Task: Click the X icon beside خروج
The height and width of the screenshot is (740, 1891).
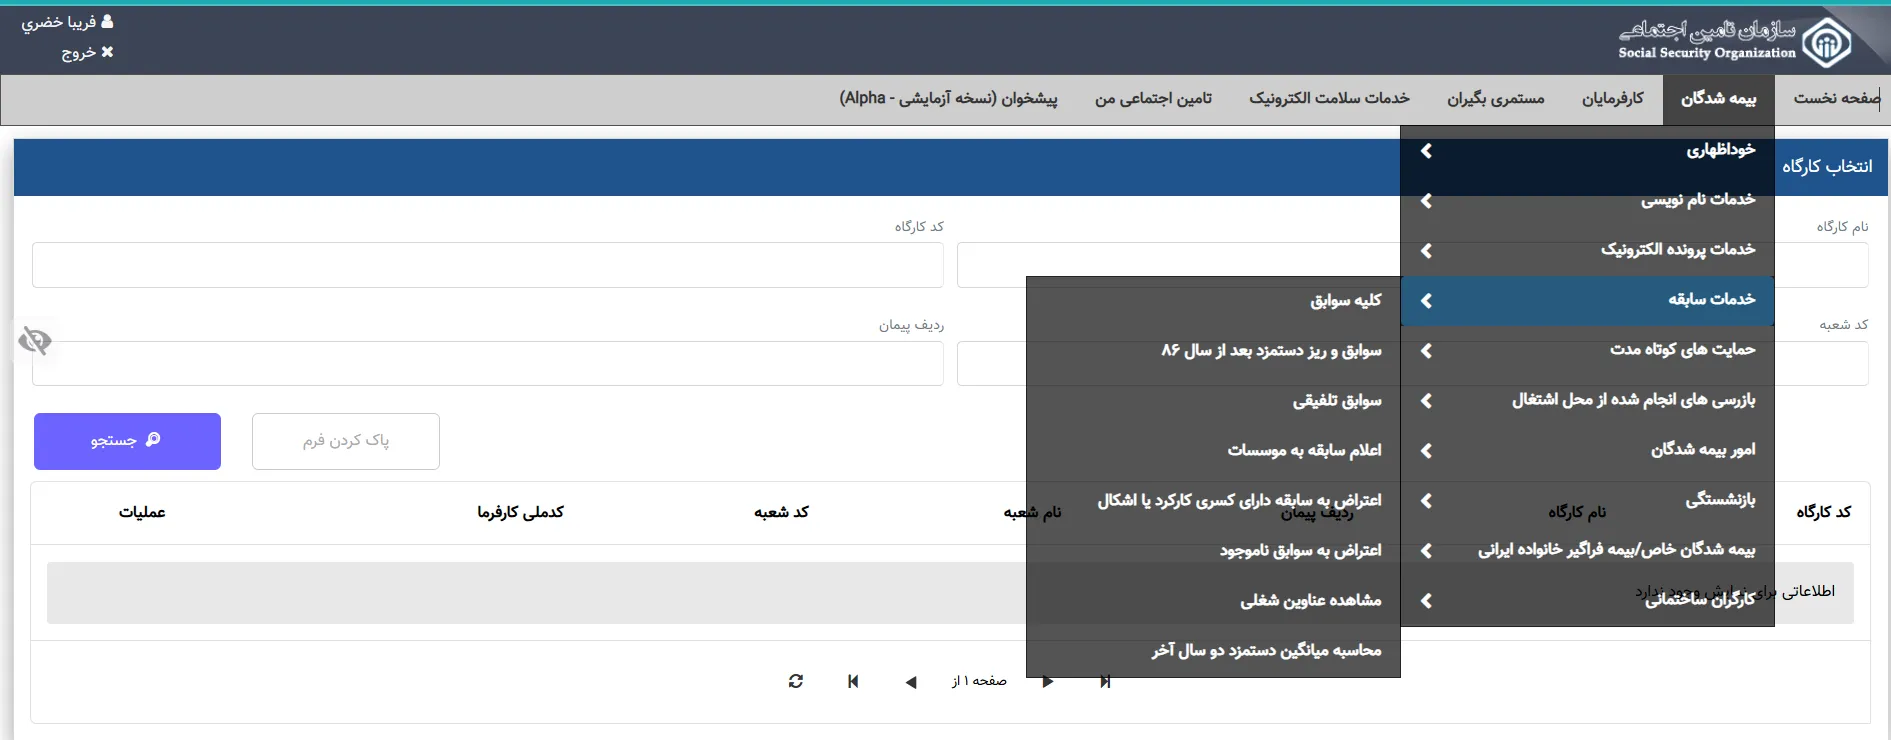Action: coord(108,52)
